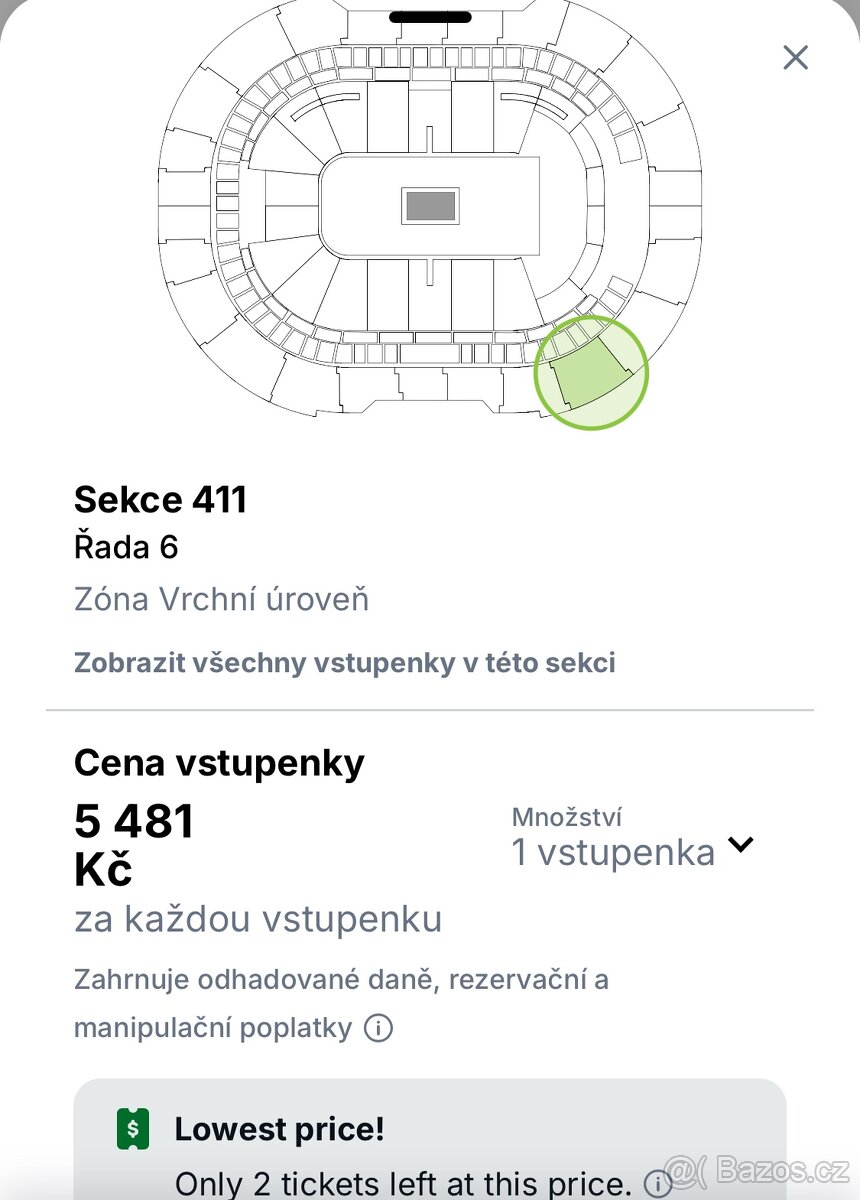The image size is (860, 1200).
Task: Click the Řada 6 row label
Action: [126, 547]
